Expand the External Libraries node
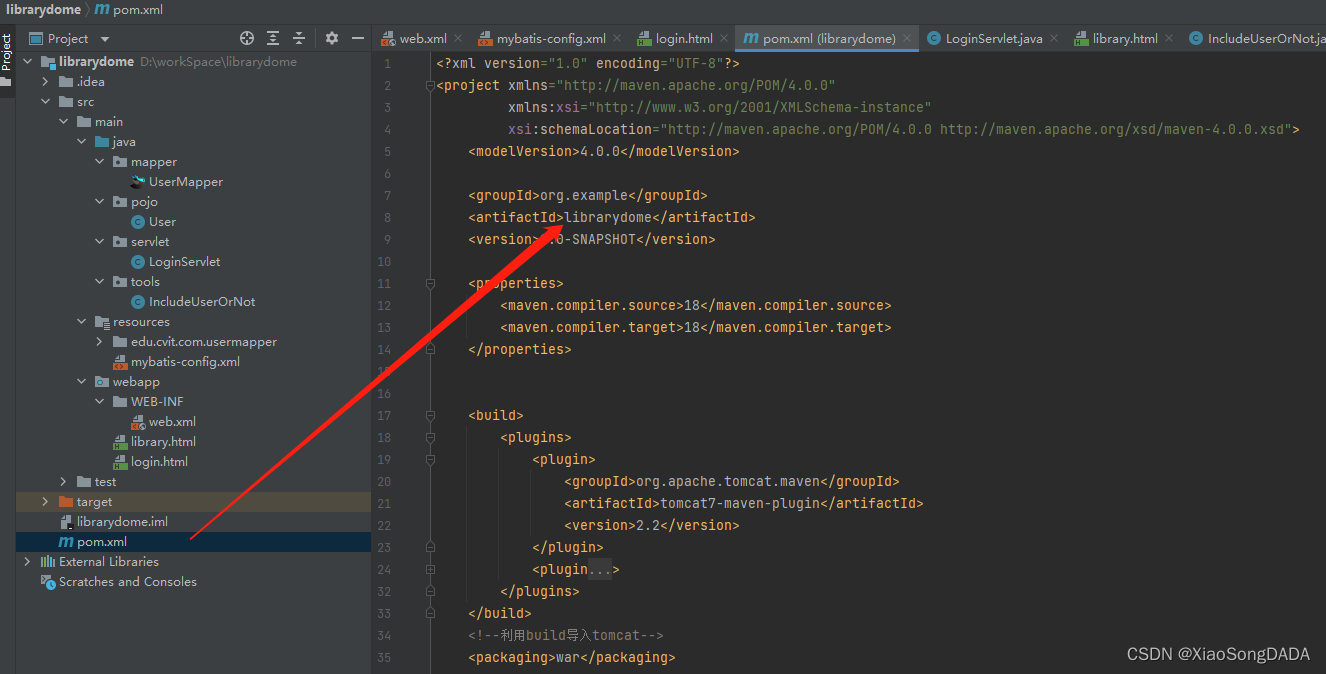This screenshot has height=674, width=1326. pos(27,562)
